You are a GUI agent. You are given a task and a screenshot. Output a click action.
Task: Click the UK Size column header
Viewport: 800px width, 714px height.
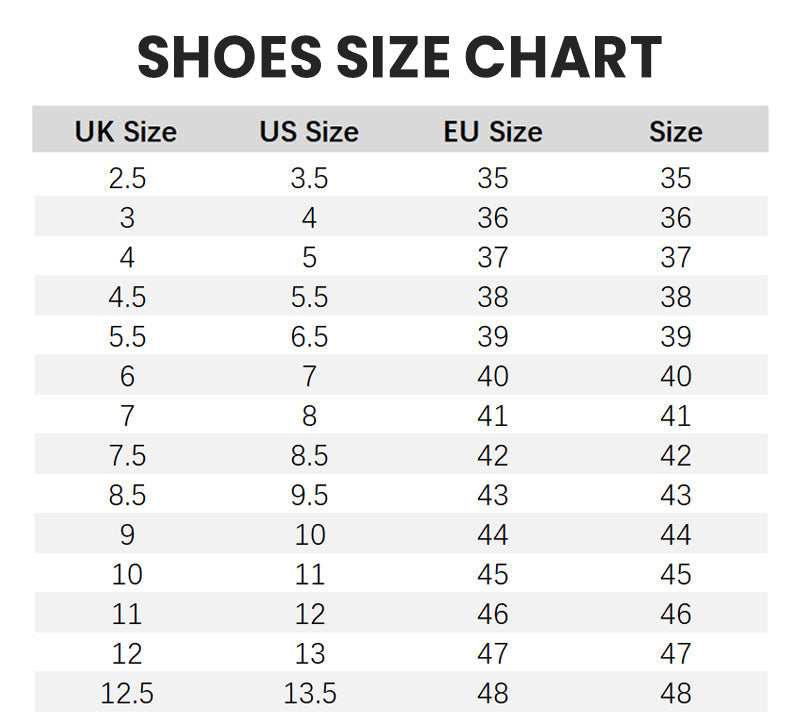[x=126, y=132]
